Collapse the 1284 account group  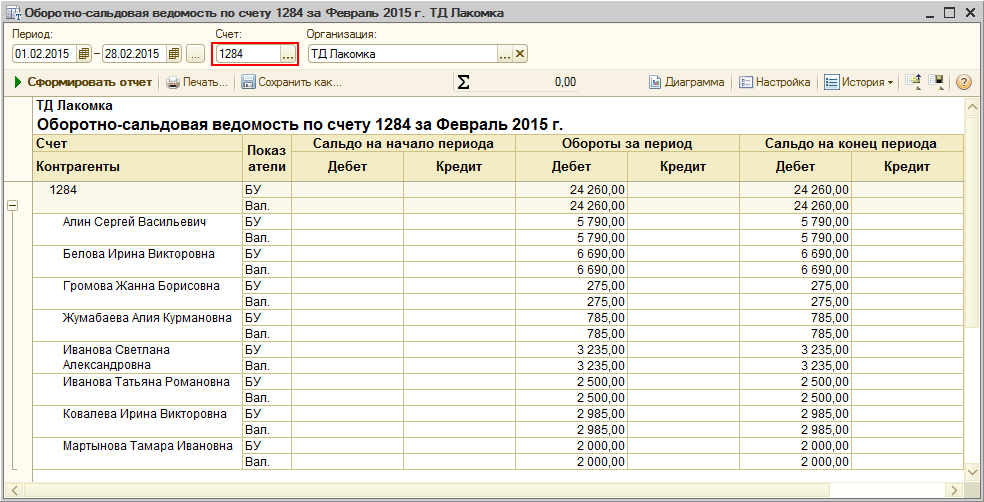(13, 205)
